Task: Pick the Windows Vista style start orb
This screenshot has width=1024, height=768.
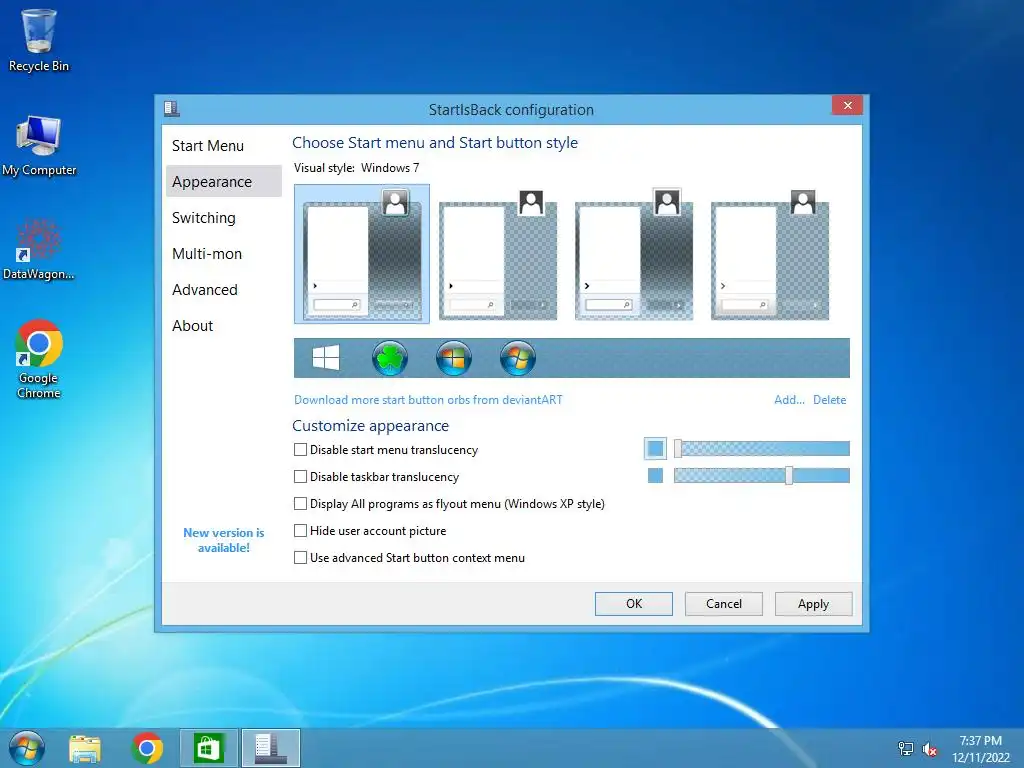Action: tap(454, 358)
